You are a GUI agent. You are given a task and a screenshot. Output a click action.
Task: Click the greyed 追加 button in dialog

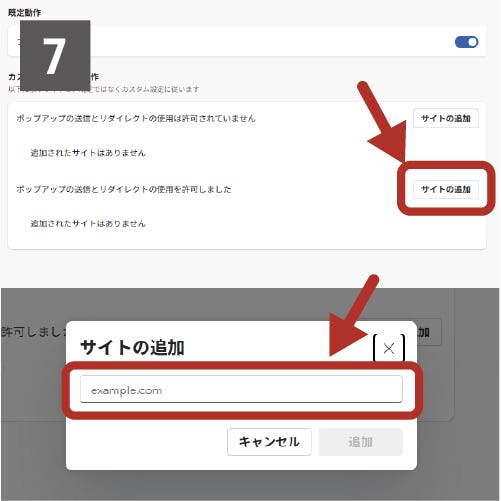361,442
